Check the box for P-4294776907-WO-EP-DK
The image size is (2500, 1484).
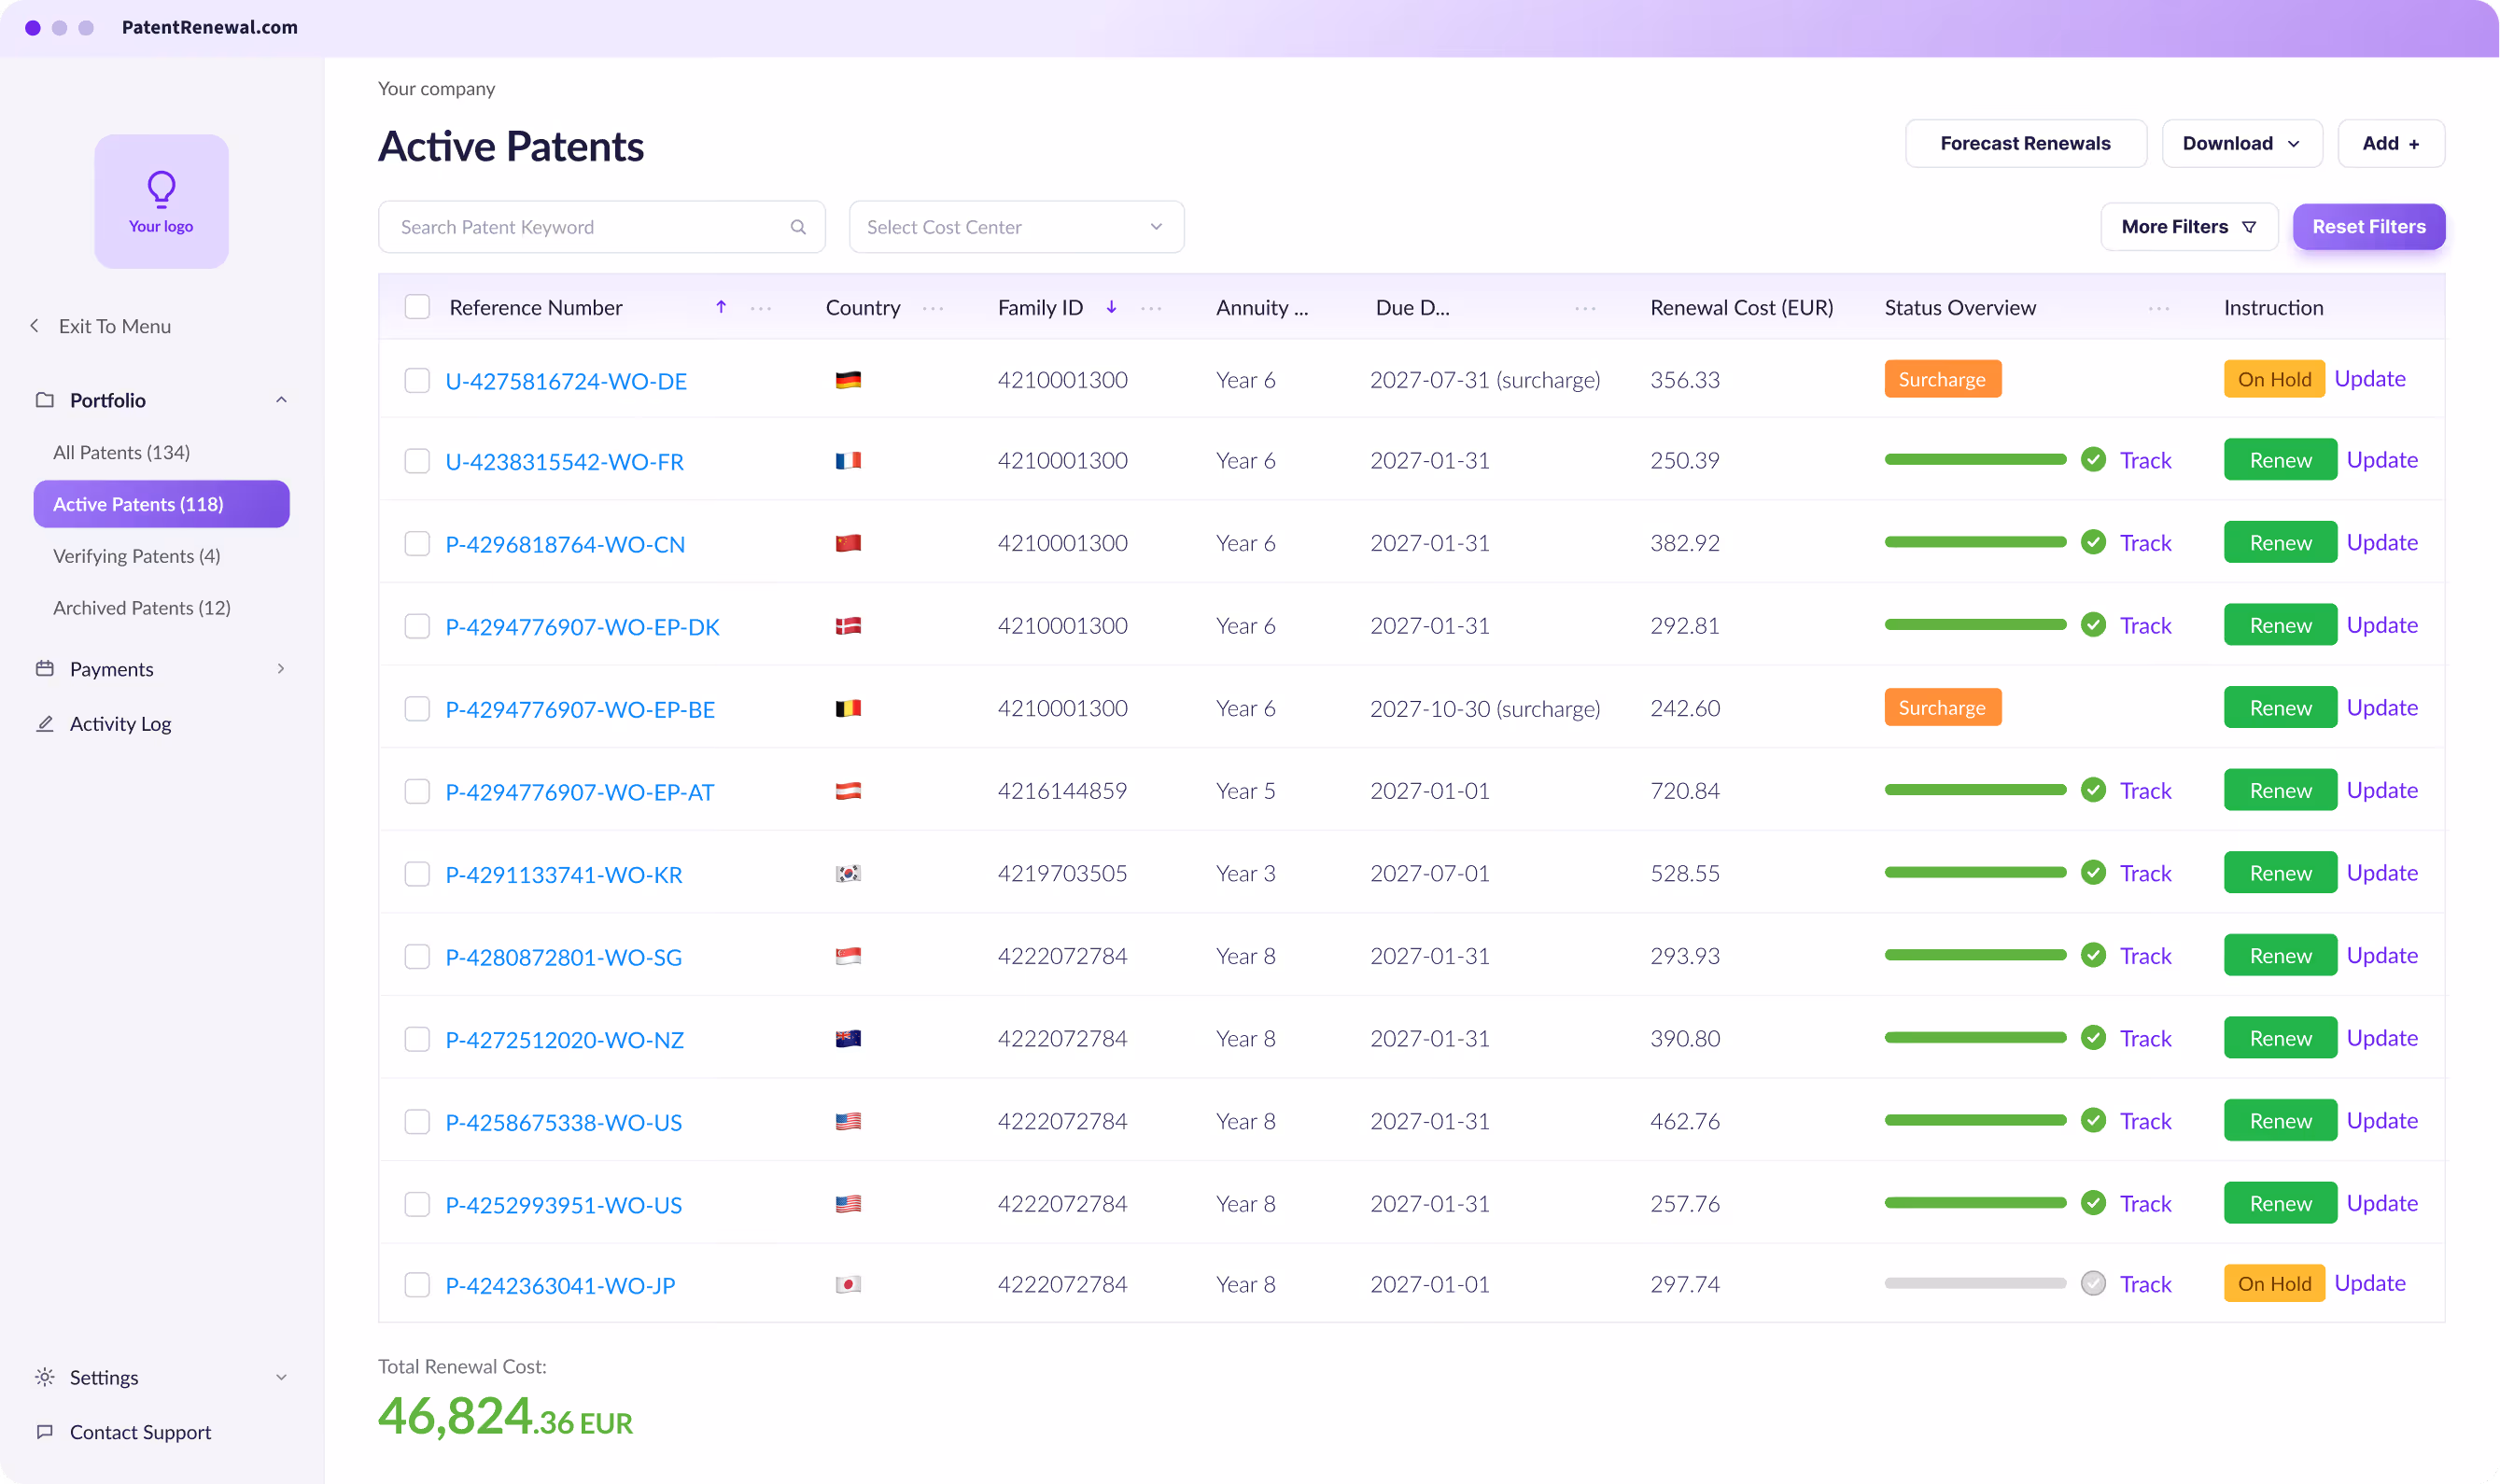[417, 626]
